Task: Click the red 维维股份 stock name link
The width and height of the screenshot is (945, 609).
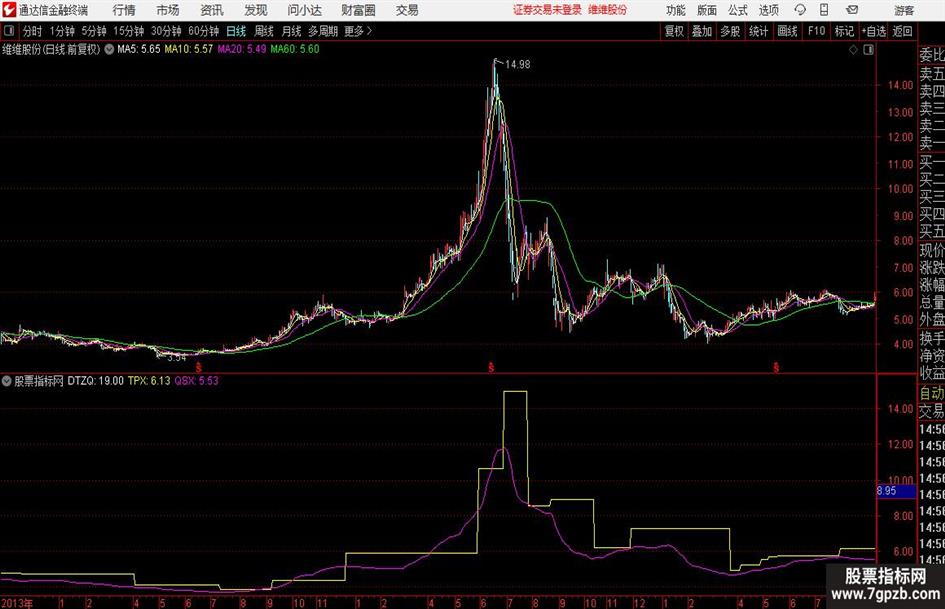Action: (608, 10)
